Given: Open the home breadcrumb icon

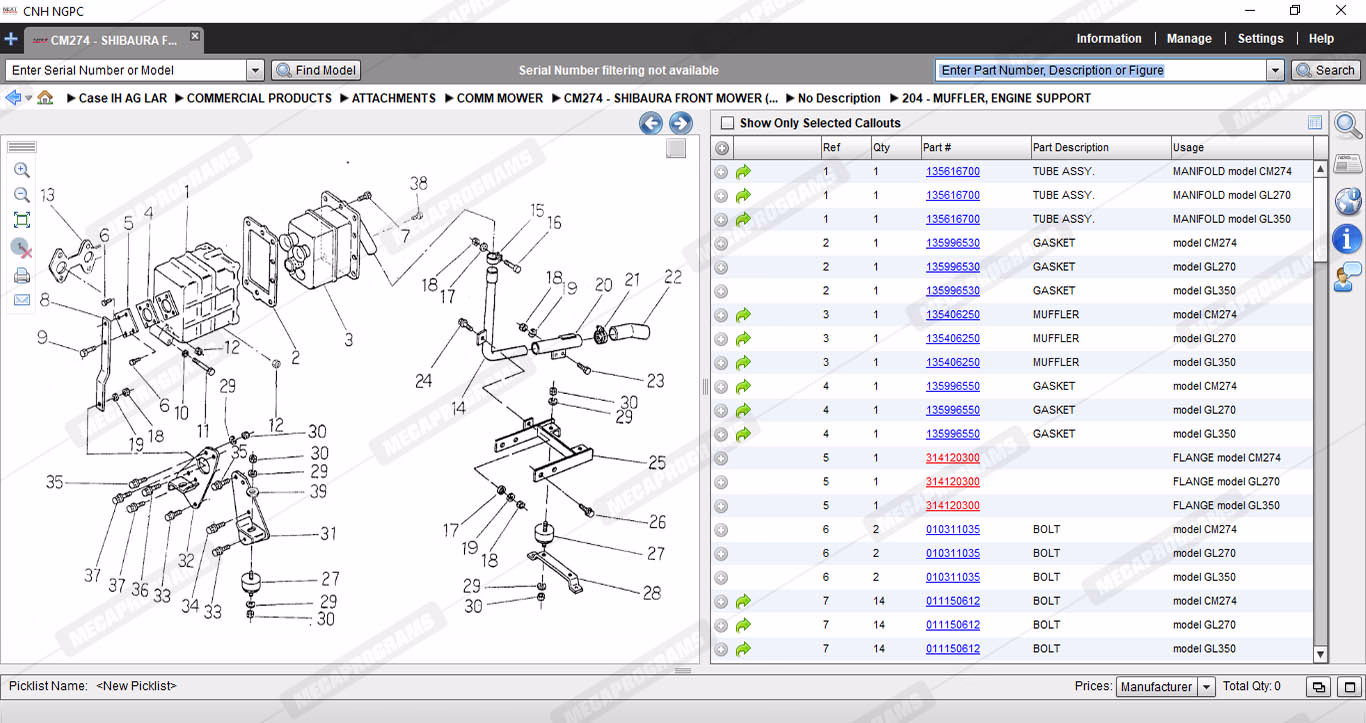Looking at the screenshot, I should [x=45, y=98].
